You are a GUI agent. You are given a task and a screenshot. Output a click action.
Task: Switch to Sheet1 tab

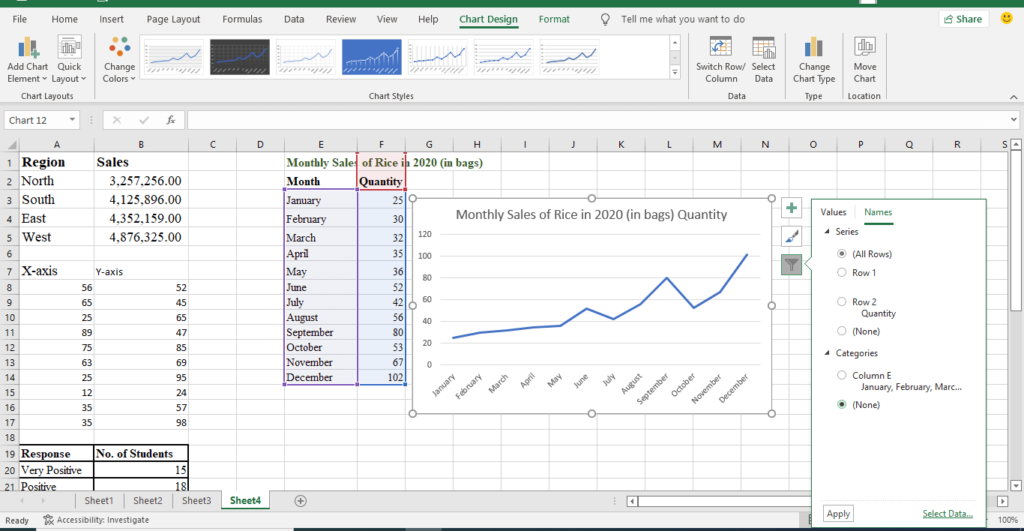pos(99,501)
